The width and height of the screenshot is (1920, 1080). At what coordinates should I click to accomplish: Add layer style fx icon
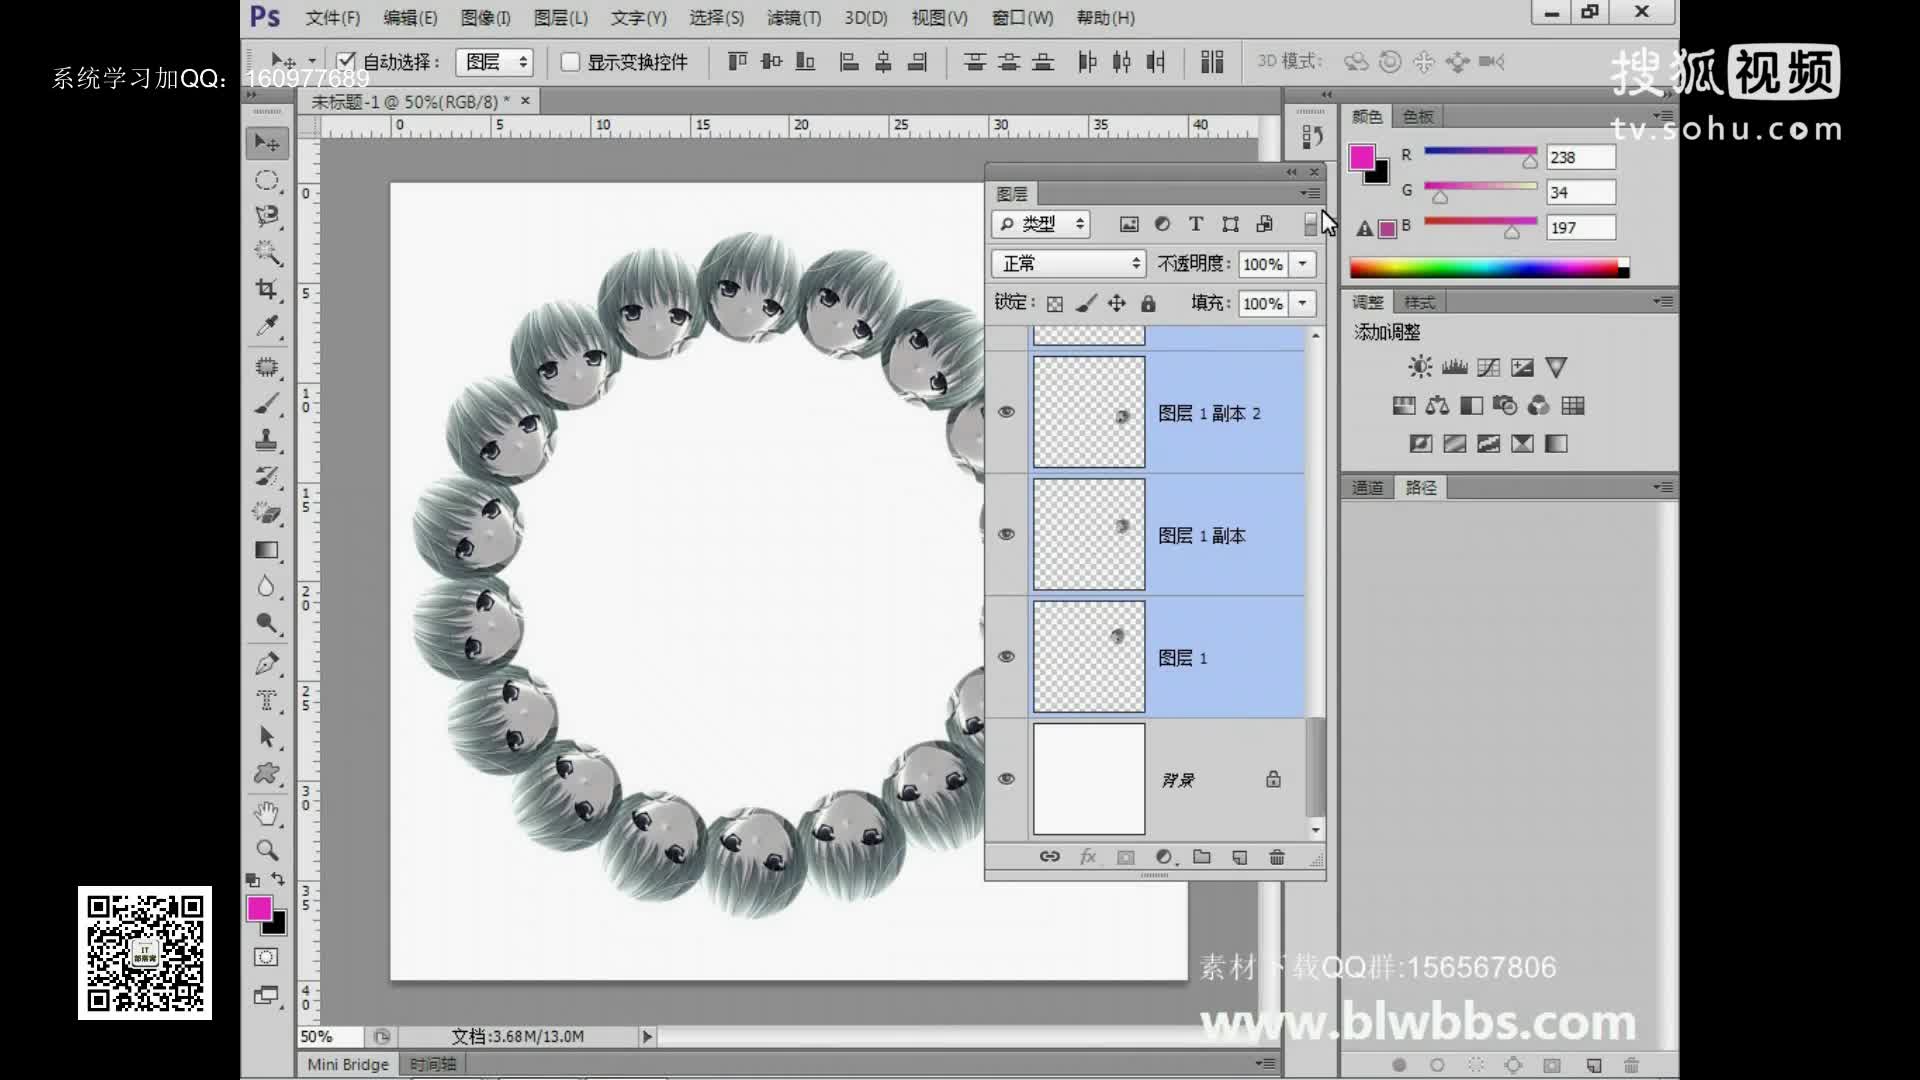click(1088, 857)
